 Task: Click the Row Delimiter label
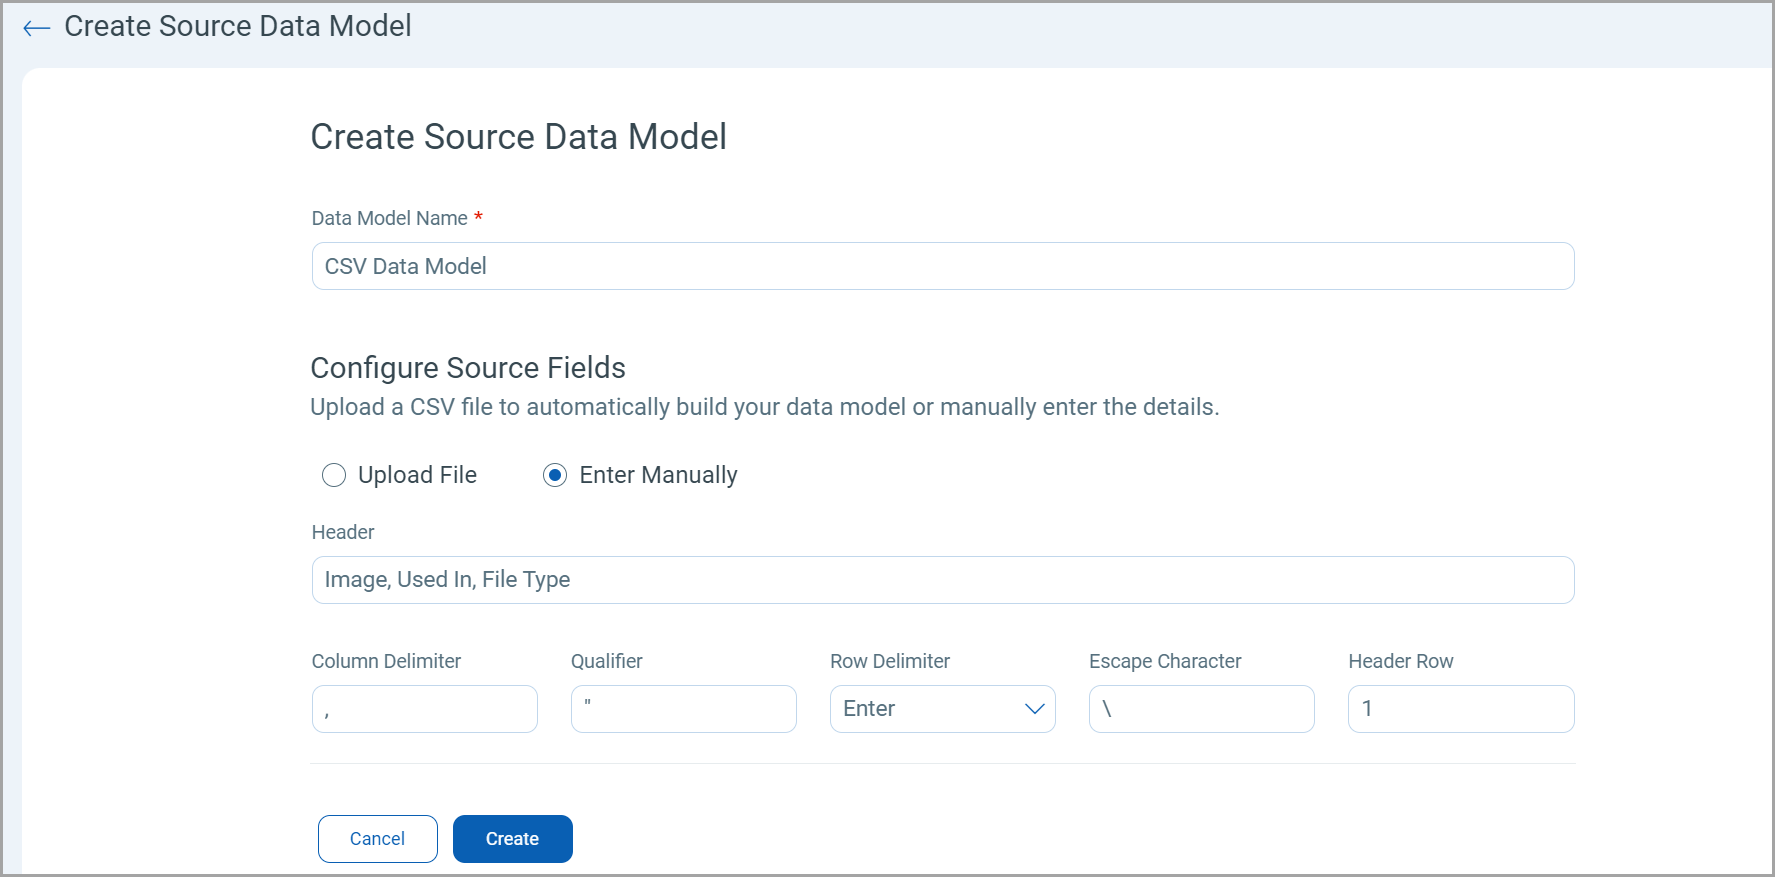point(889,661)
